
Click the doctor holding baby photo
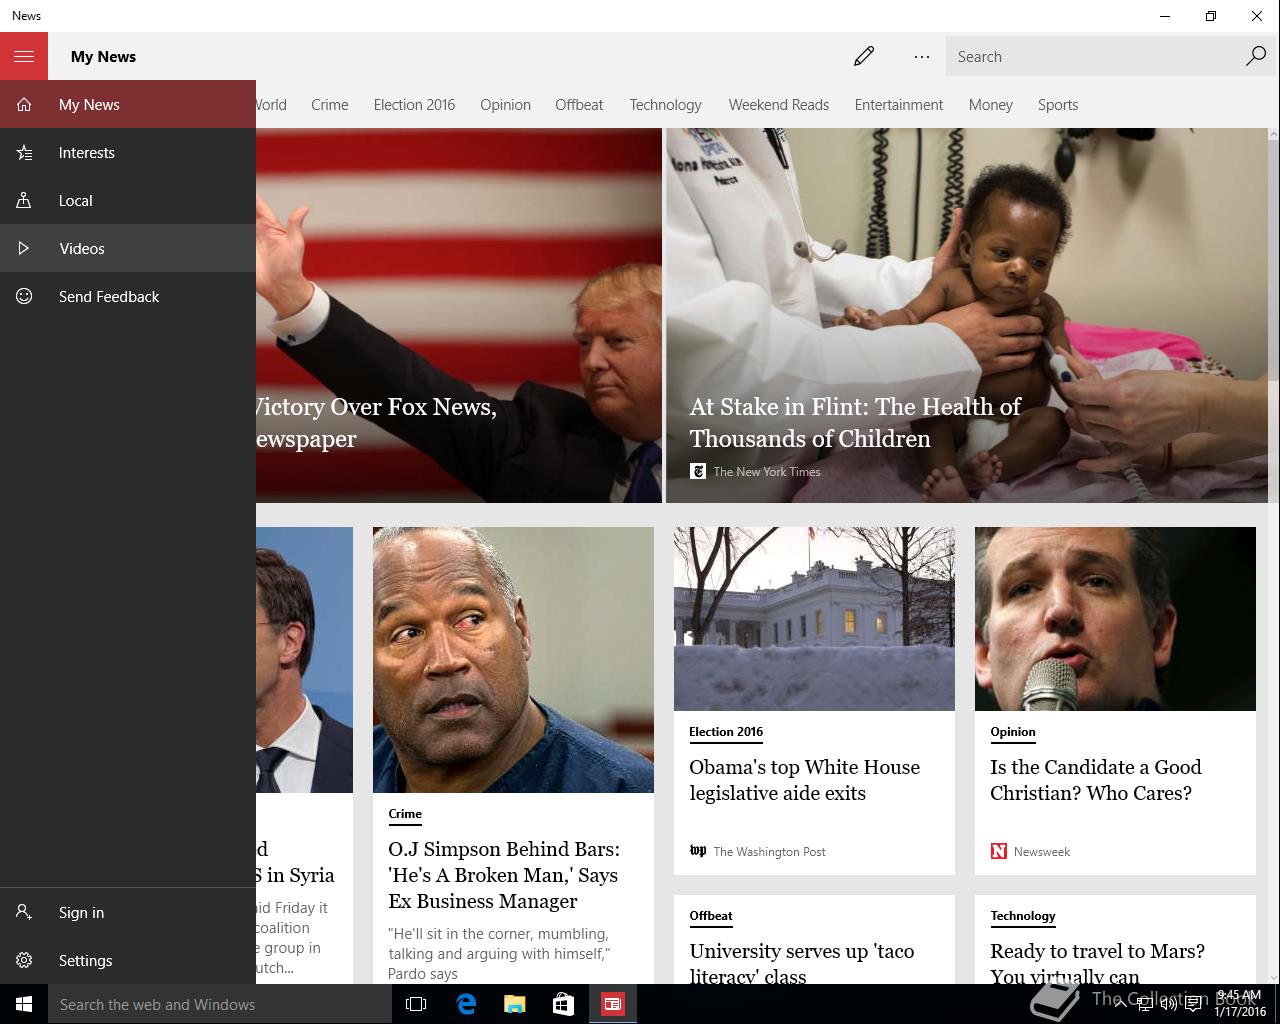pos(966,315)
